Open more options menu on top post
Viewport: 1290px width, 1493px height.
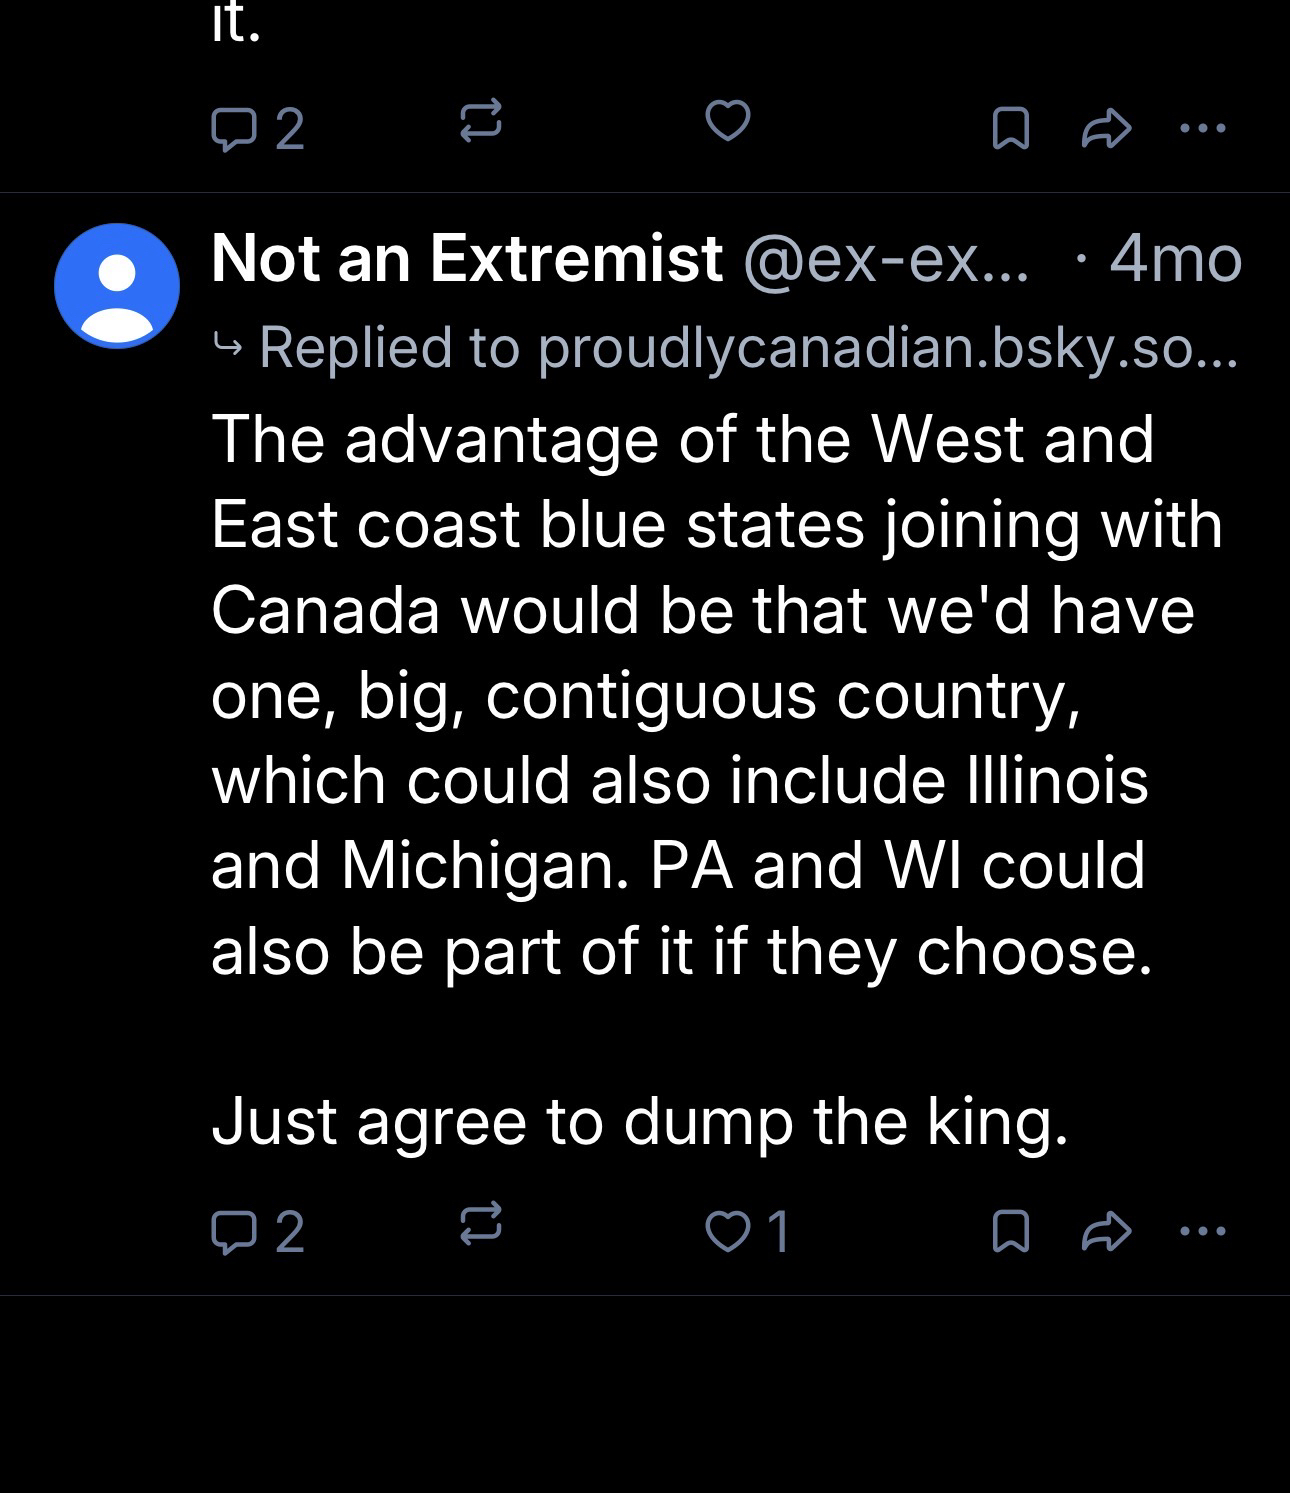click(x=1203, y=129)
